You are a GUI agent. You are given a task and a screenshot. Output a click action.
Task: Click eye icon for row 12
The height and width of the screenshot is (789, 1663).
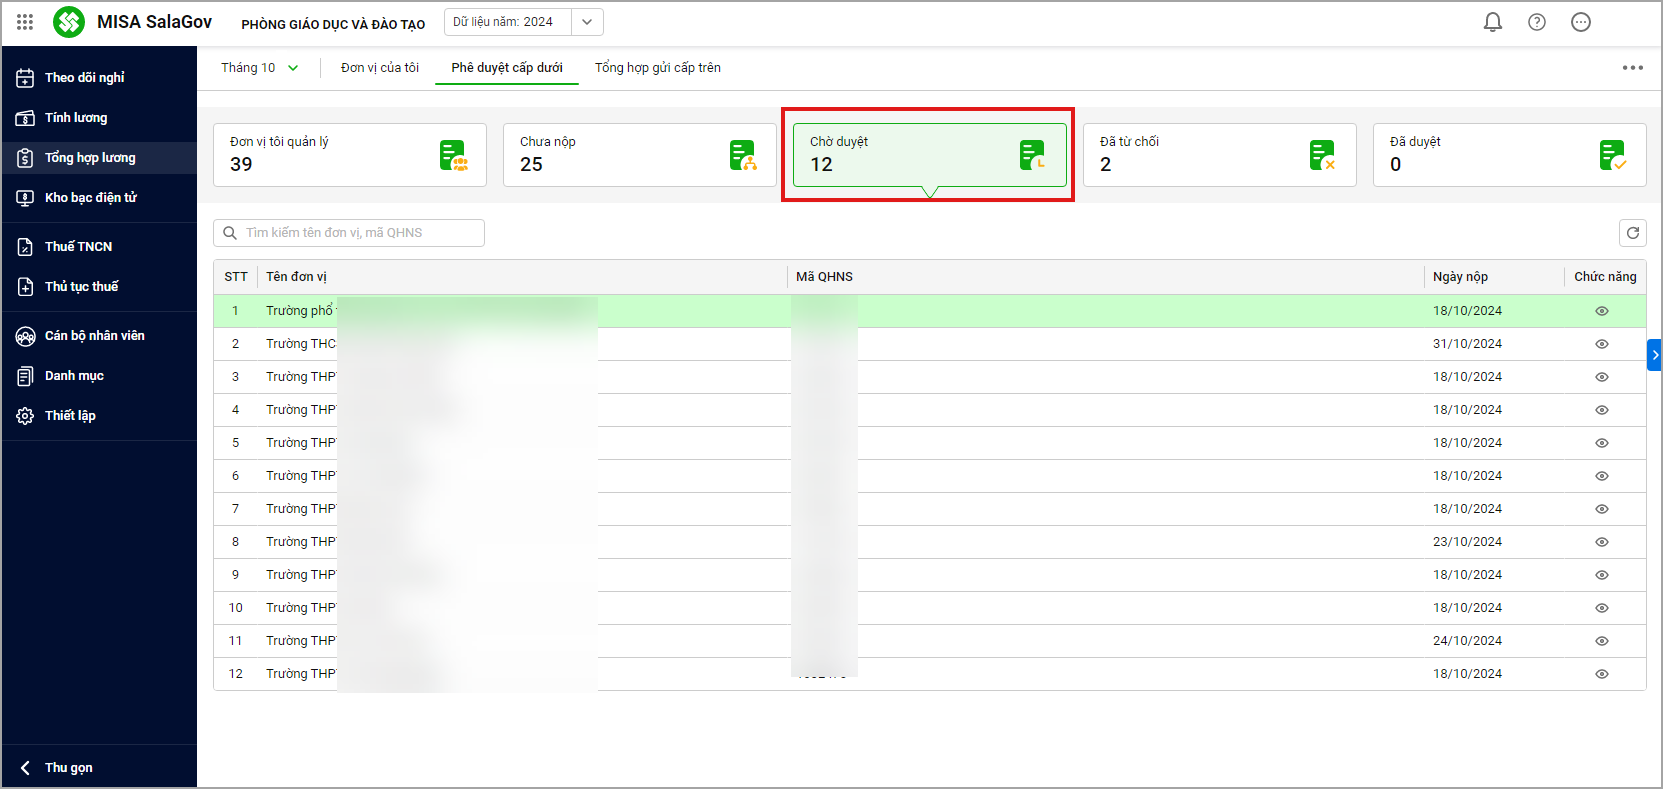(x=1601, y=674)
